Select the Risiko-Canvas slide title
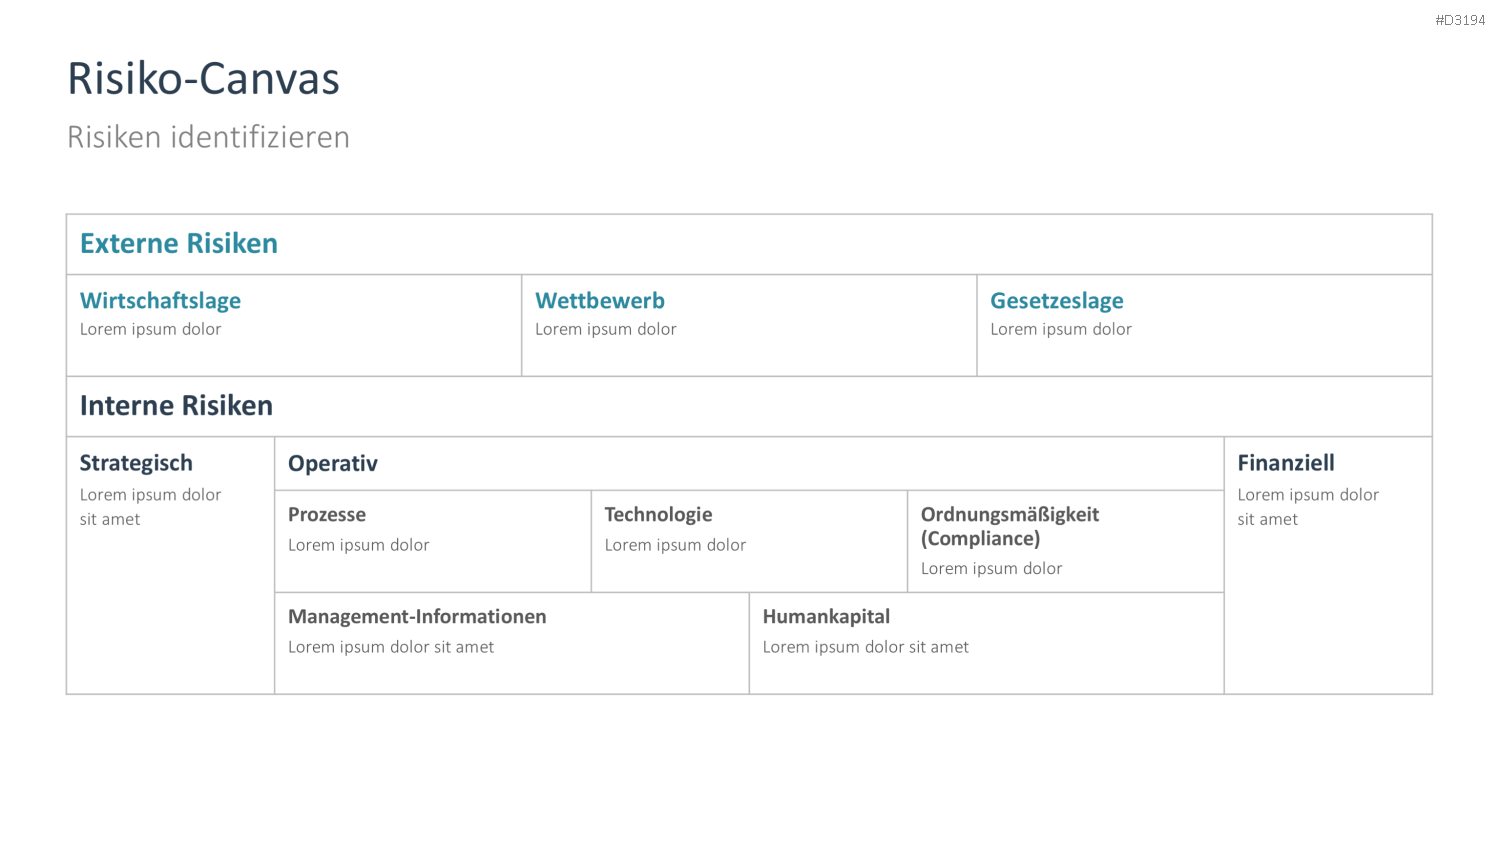Screen dimensions: 1500x844 click(x=203, y=79)
